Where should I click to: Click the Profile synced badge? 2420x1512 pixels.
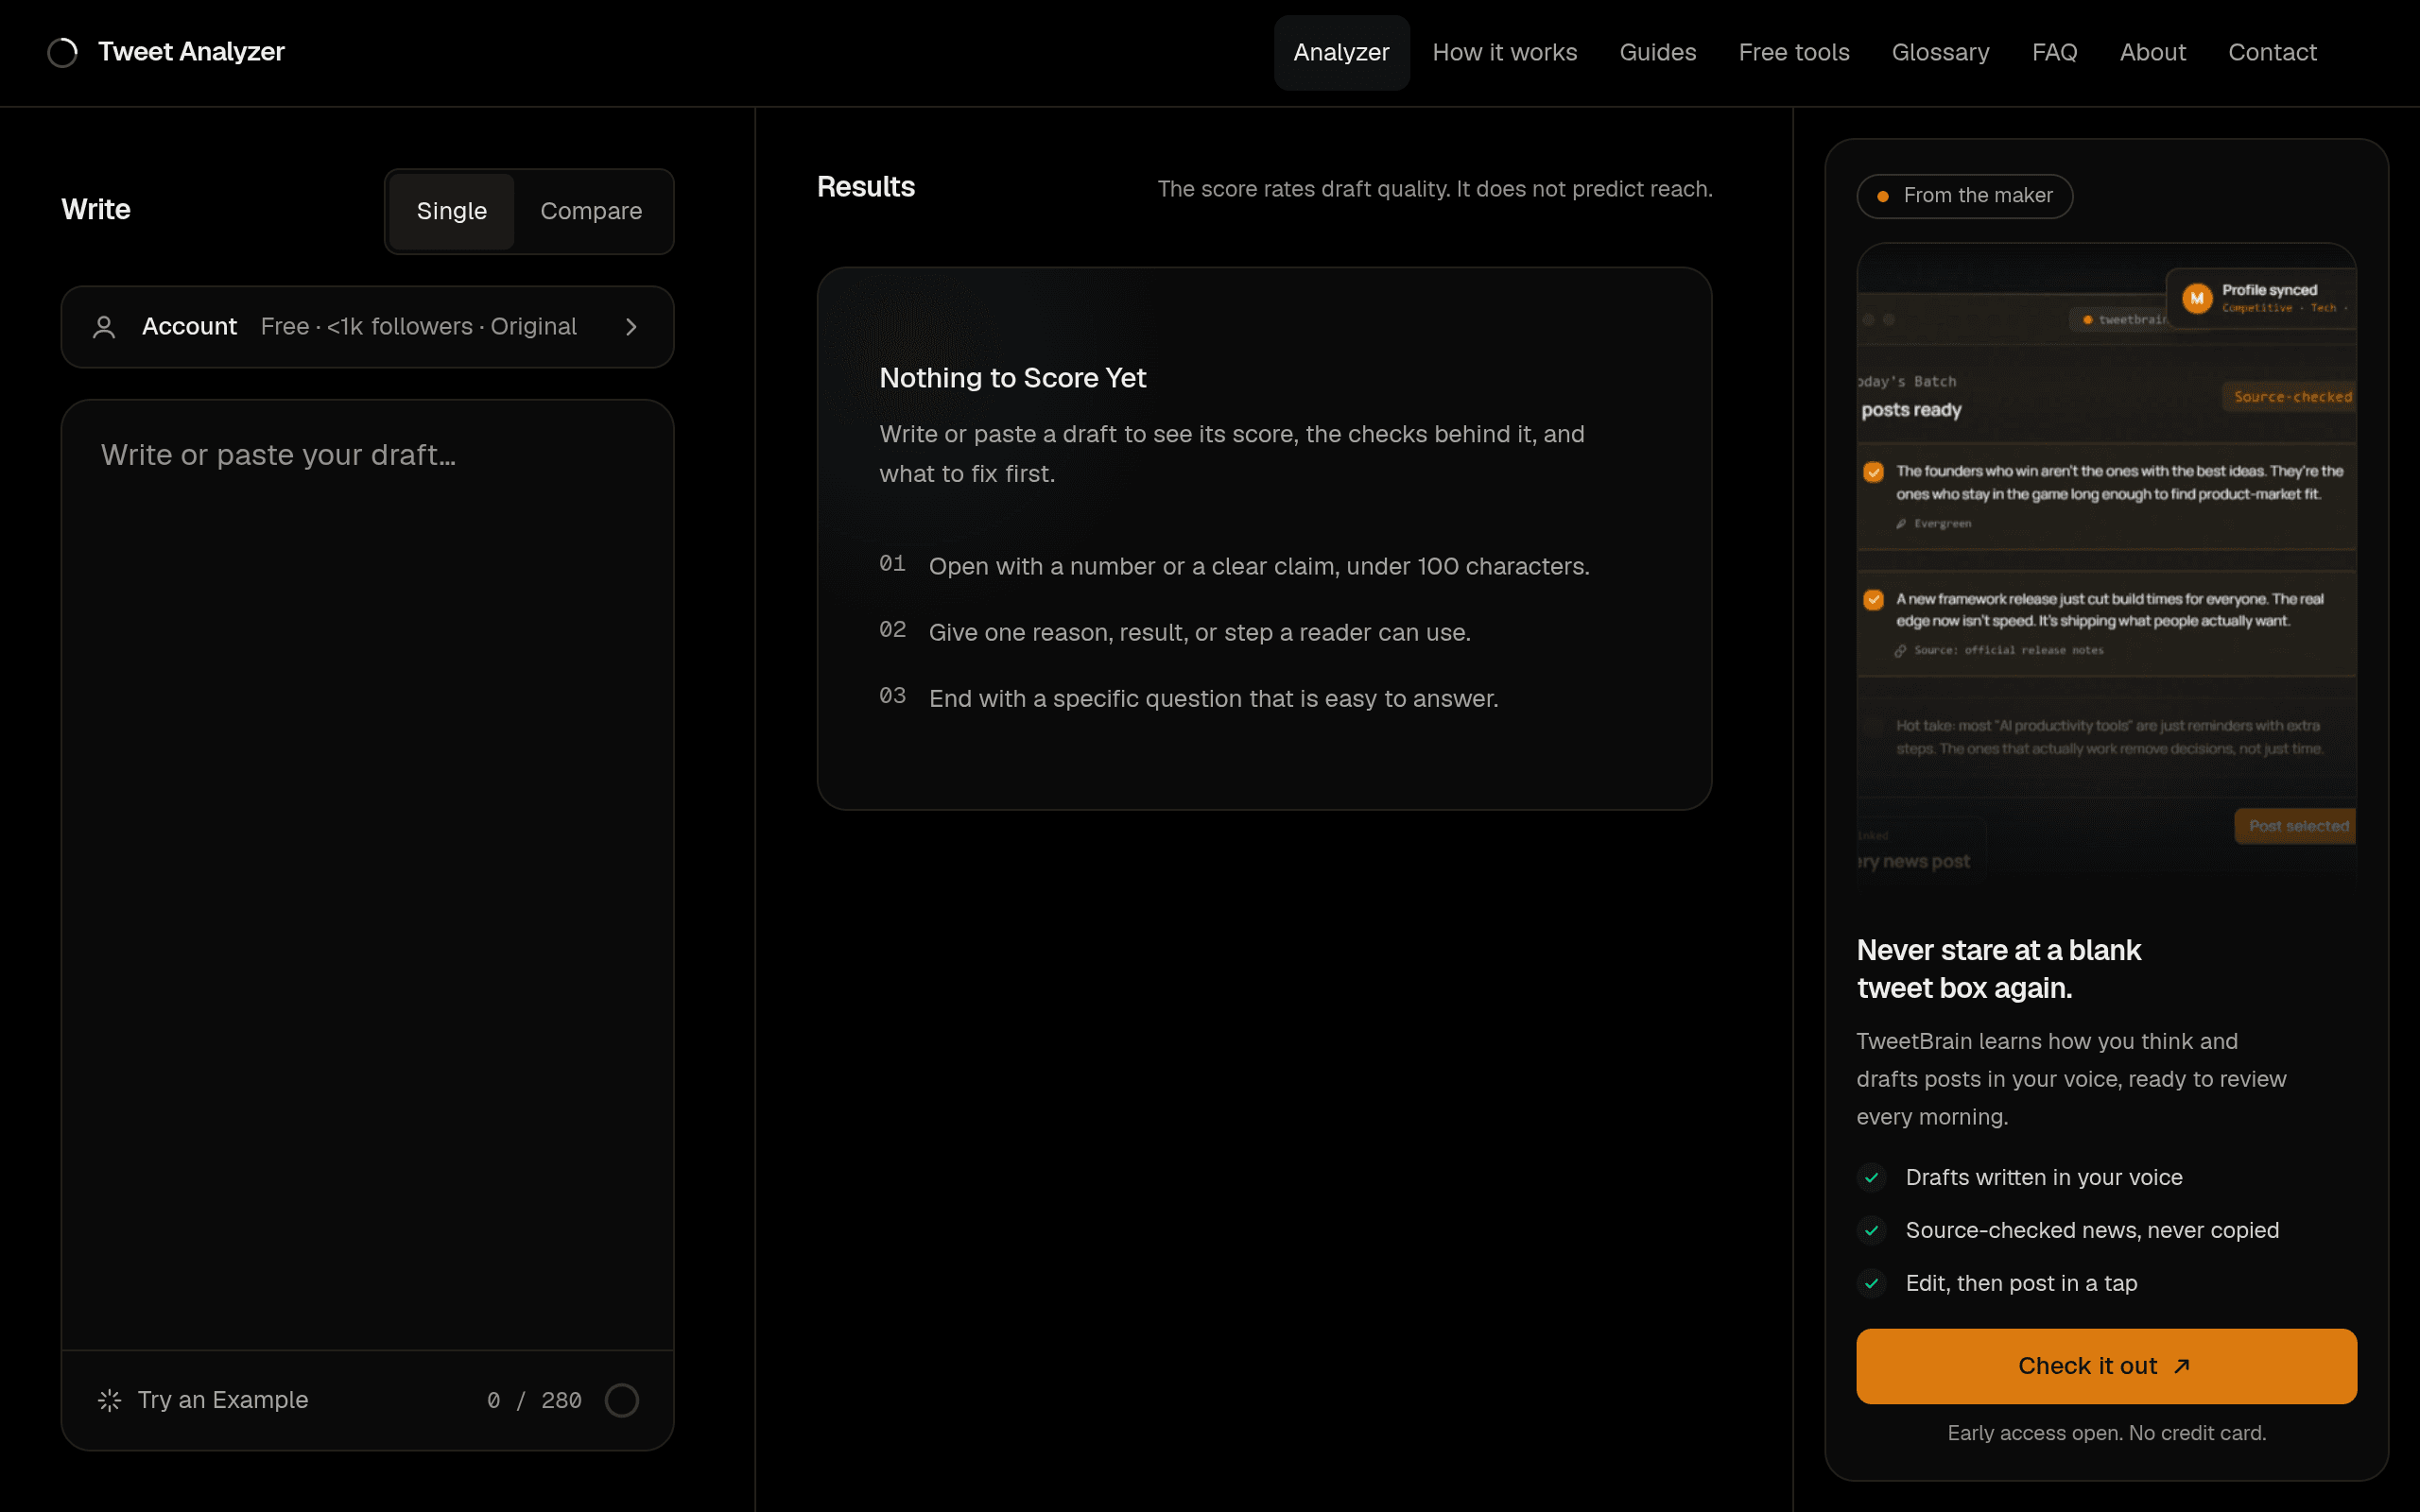point(2262,298)
